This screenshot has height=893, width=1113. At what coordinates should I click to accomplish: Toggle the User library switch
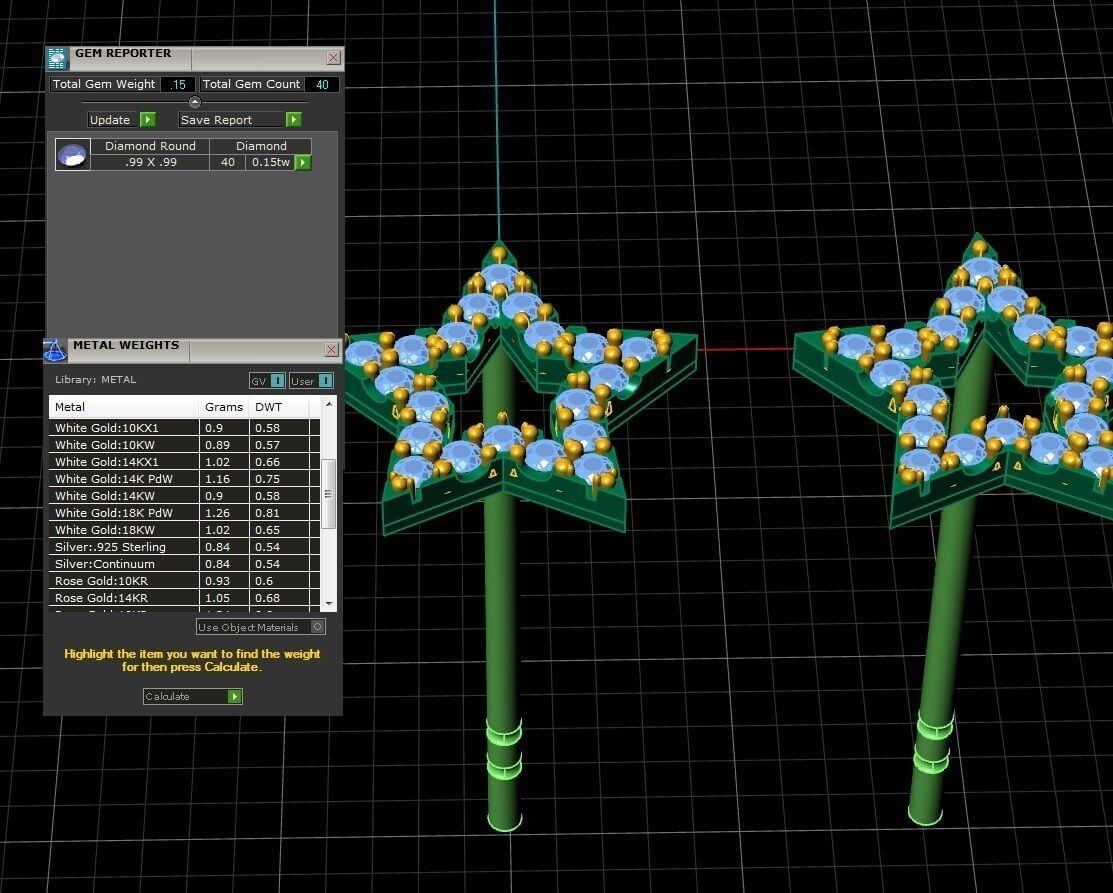point(325,381)
